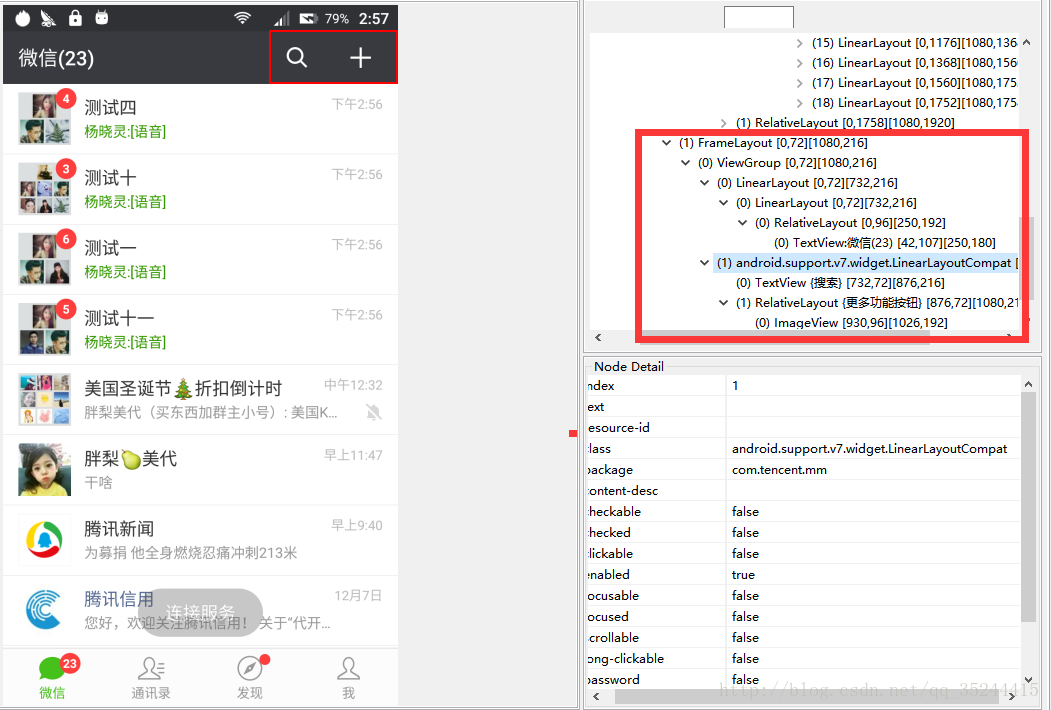1051x710 pixels.
Task: Click the content-desc property row
Action: tap(803, 491)
